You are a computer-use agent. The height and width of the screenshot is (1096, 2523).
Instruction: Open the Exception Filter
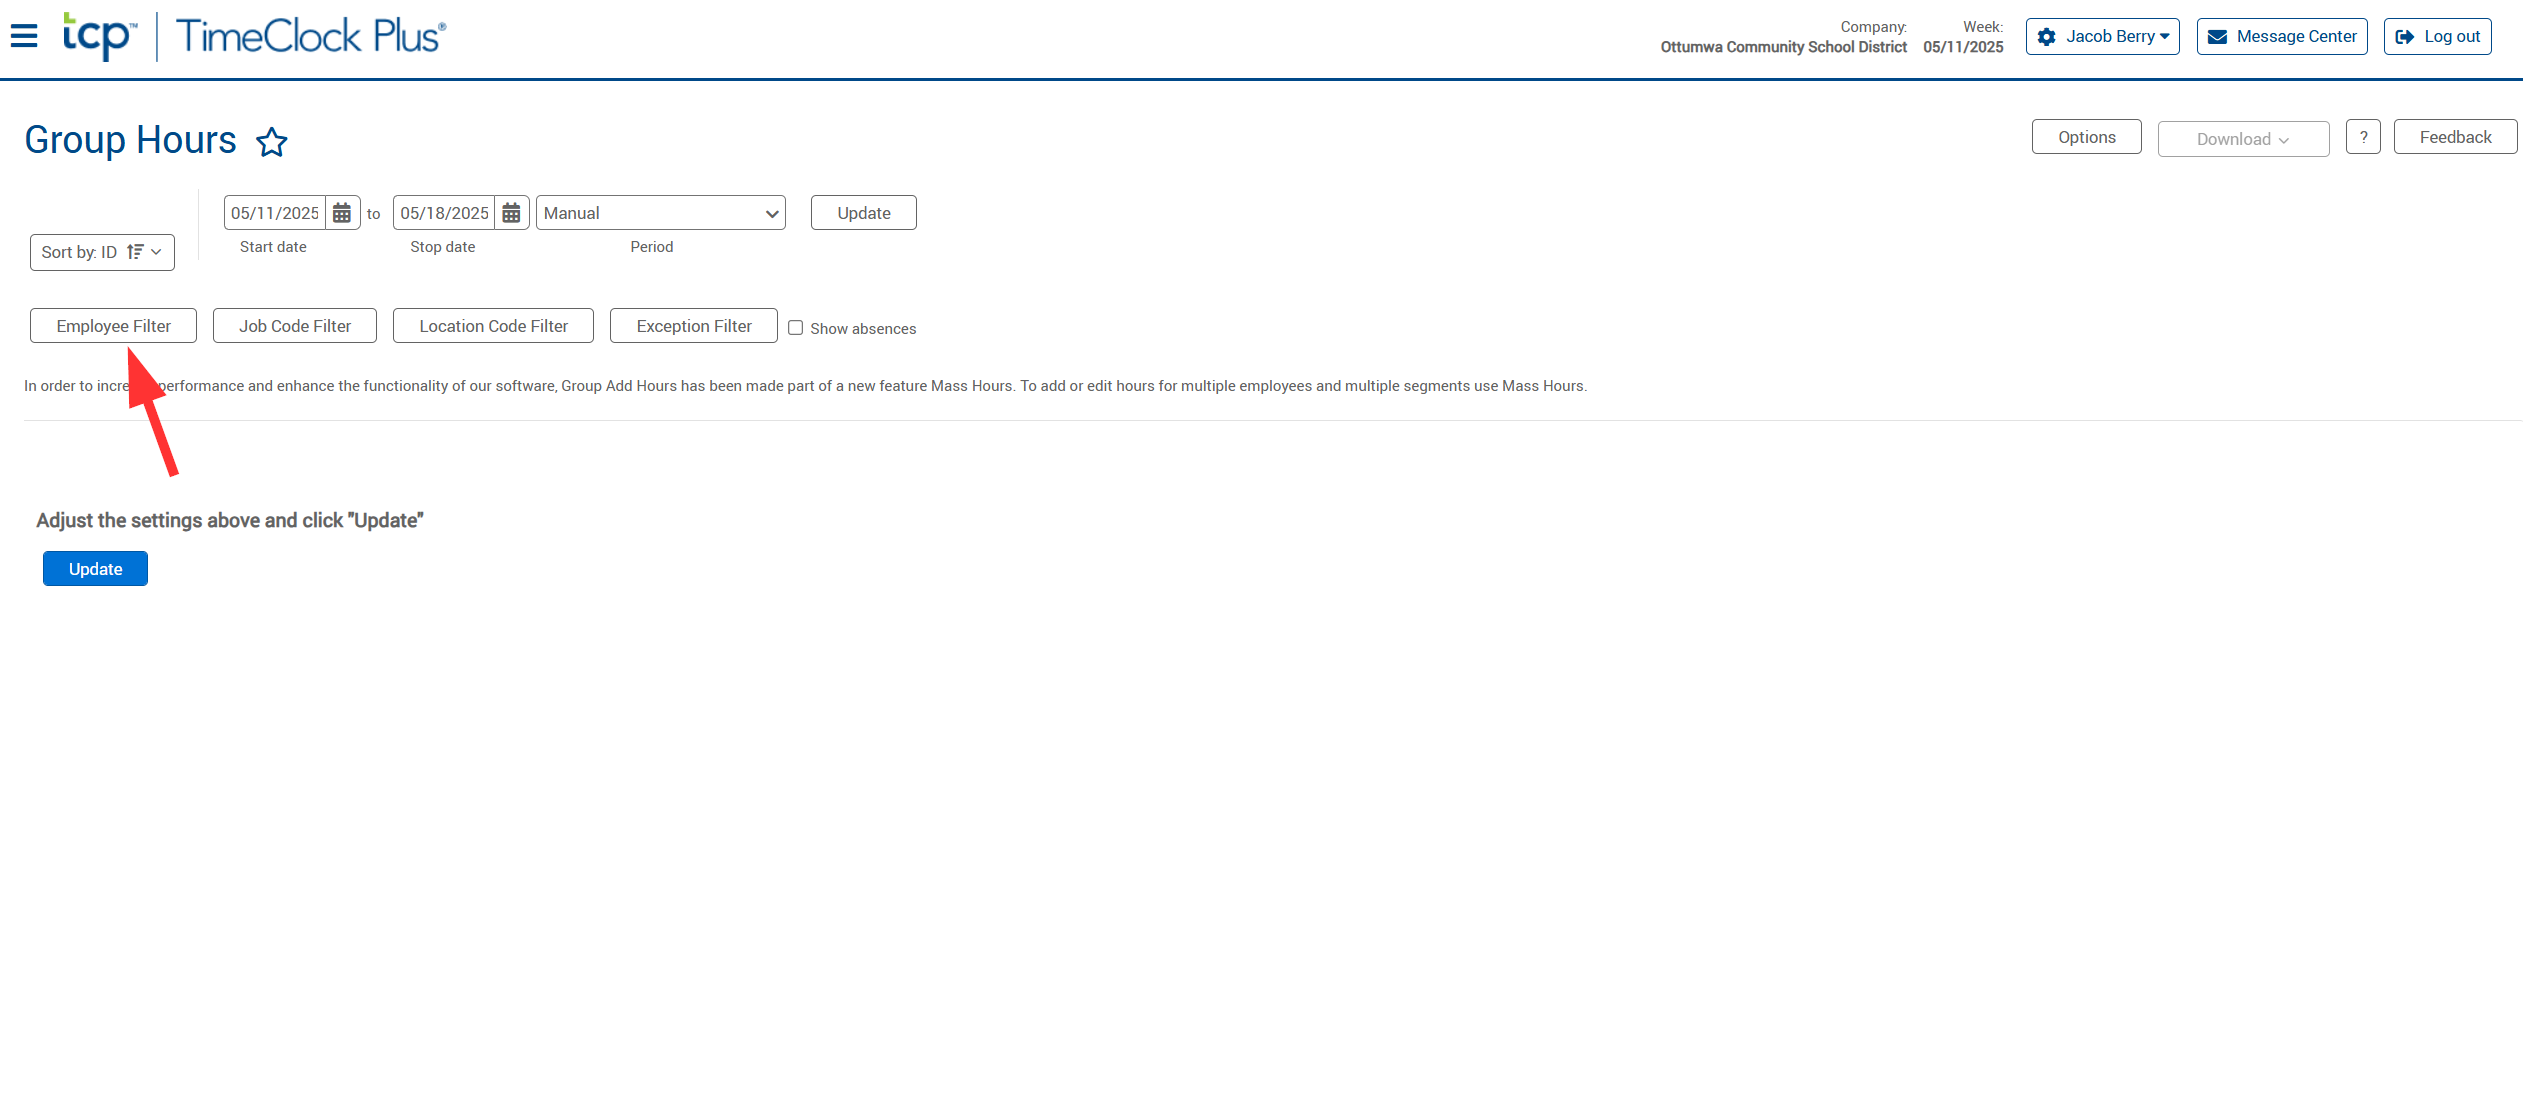(693, 326)
